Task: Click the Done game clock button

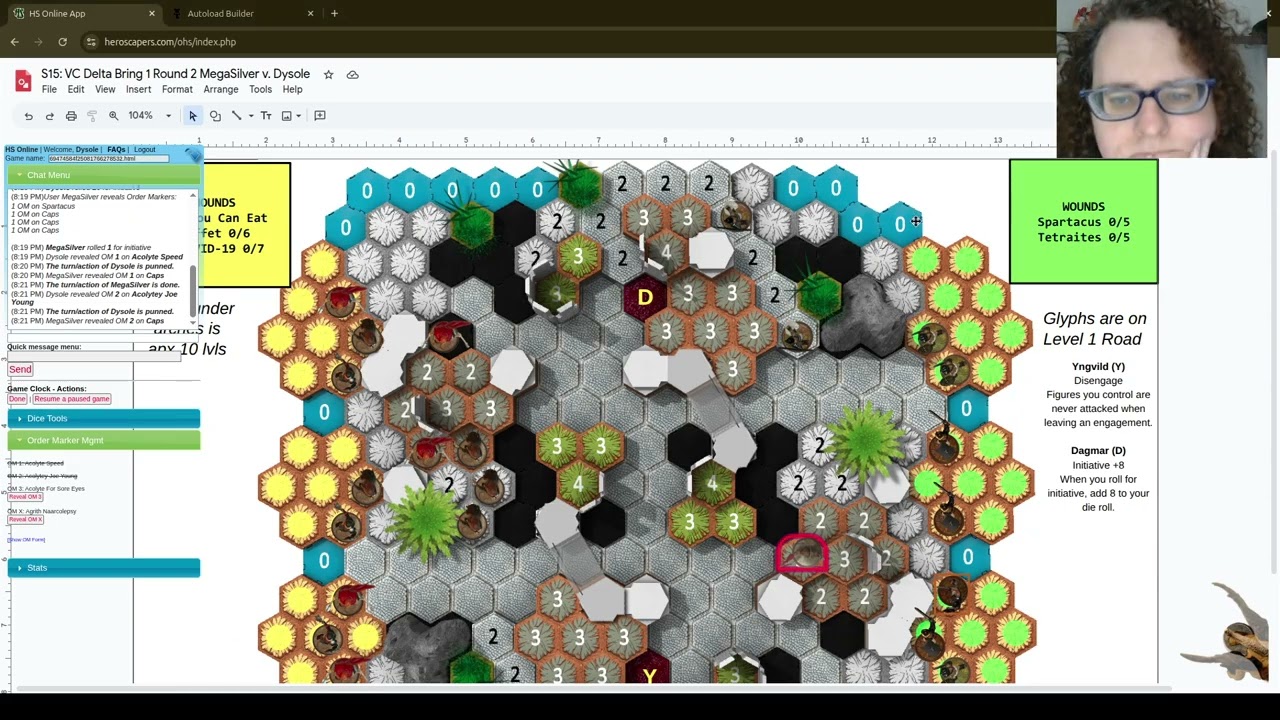Action: click(17, 399)
